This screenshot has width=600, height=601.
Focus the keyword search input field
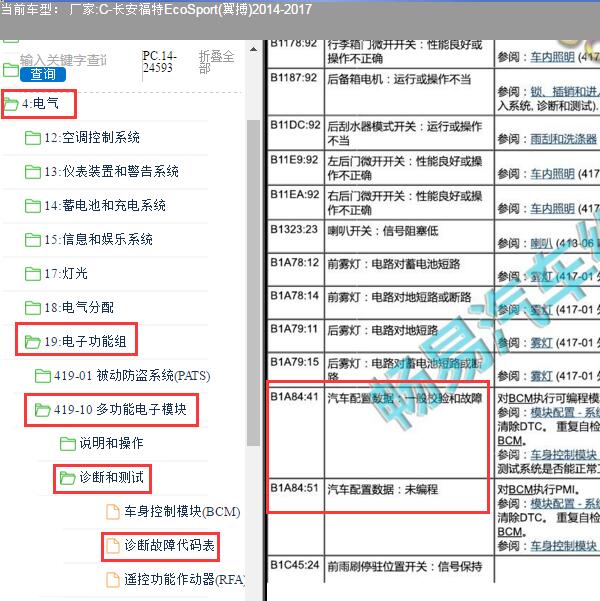coord(64,60)
